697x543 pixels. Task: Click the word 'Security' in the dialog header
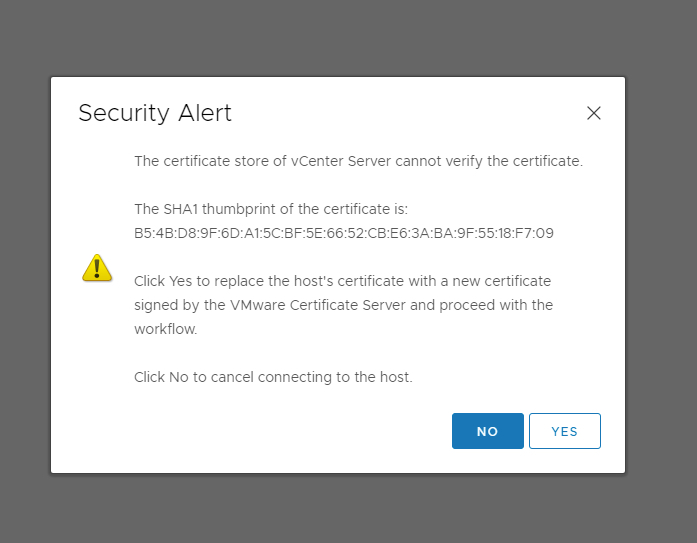tap(124, 113)
